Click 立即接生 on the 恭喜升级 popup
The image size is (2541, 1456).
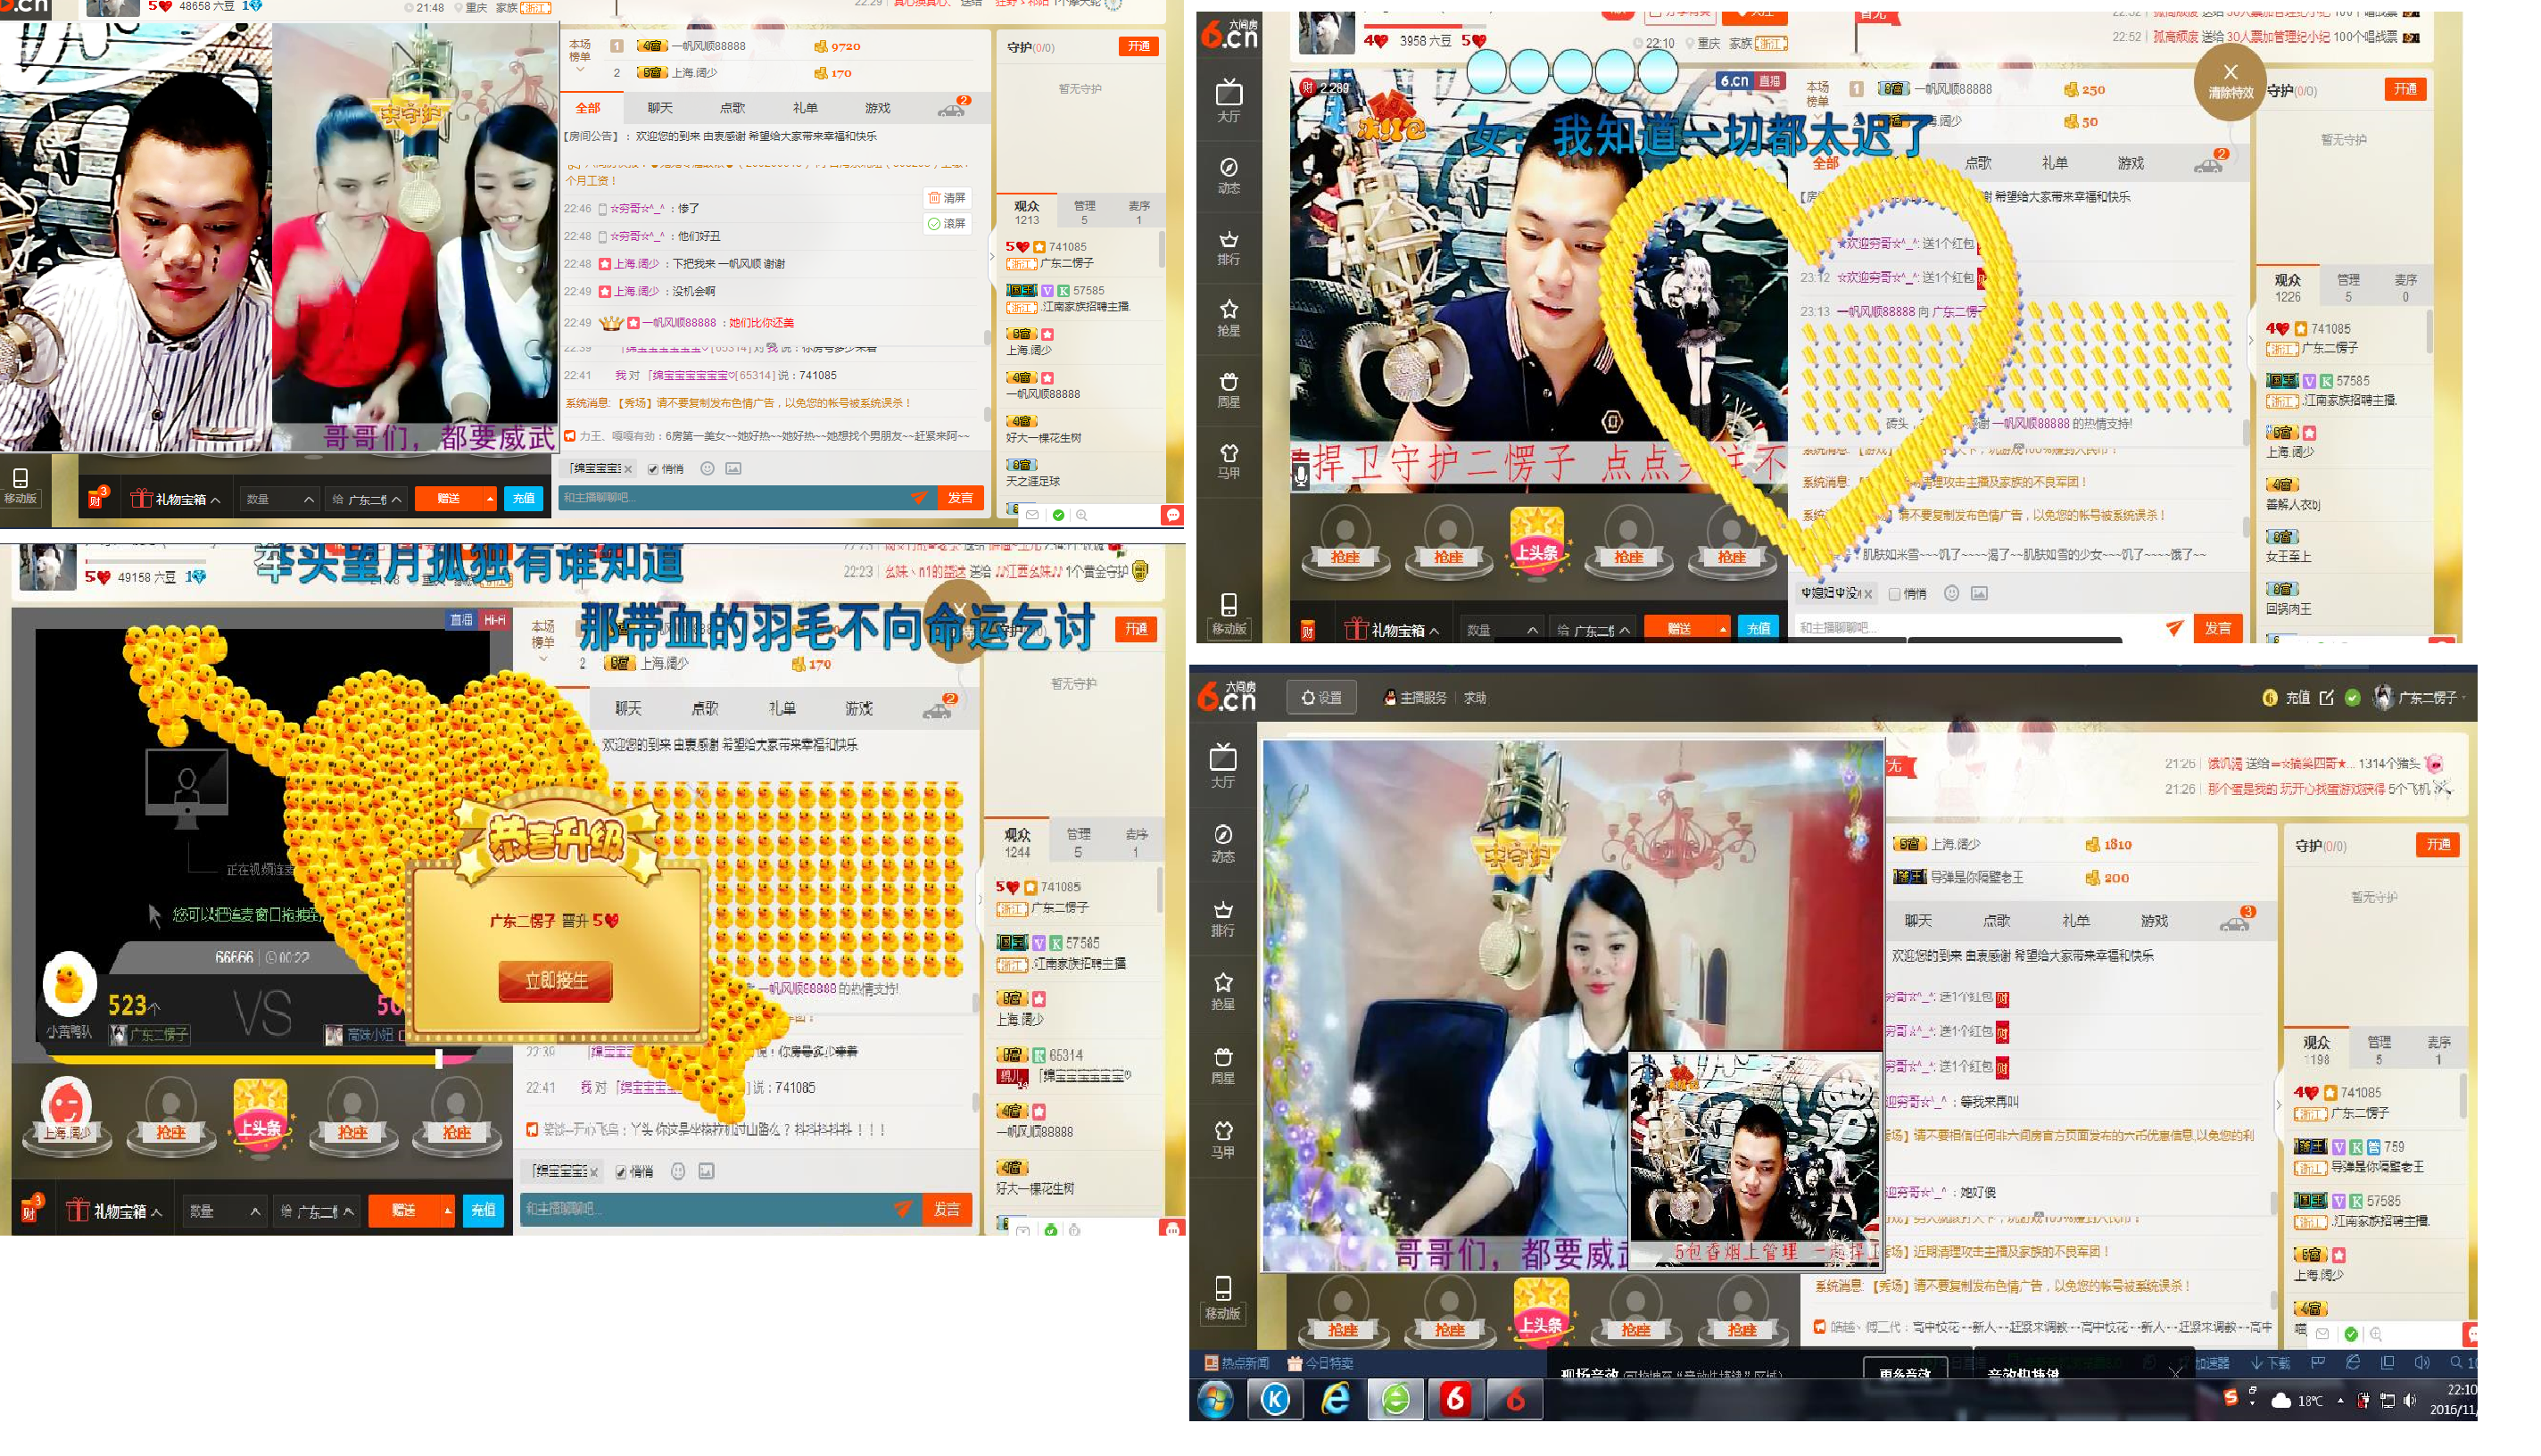click(555, 981)
